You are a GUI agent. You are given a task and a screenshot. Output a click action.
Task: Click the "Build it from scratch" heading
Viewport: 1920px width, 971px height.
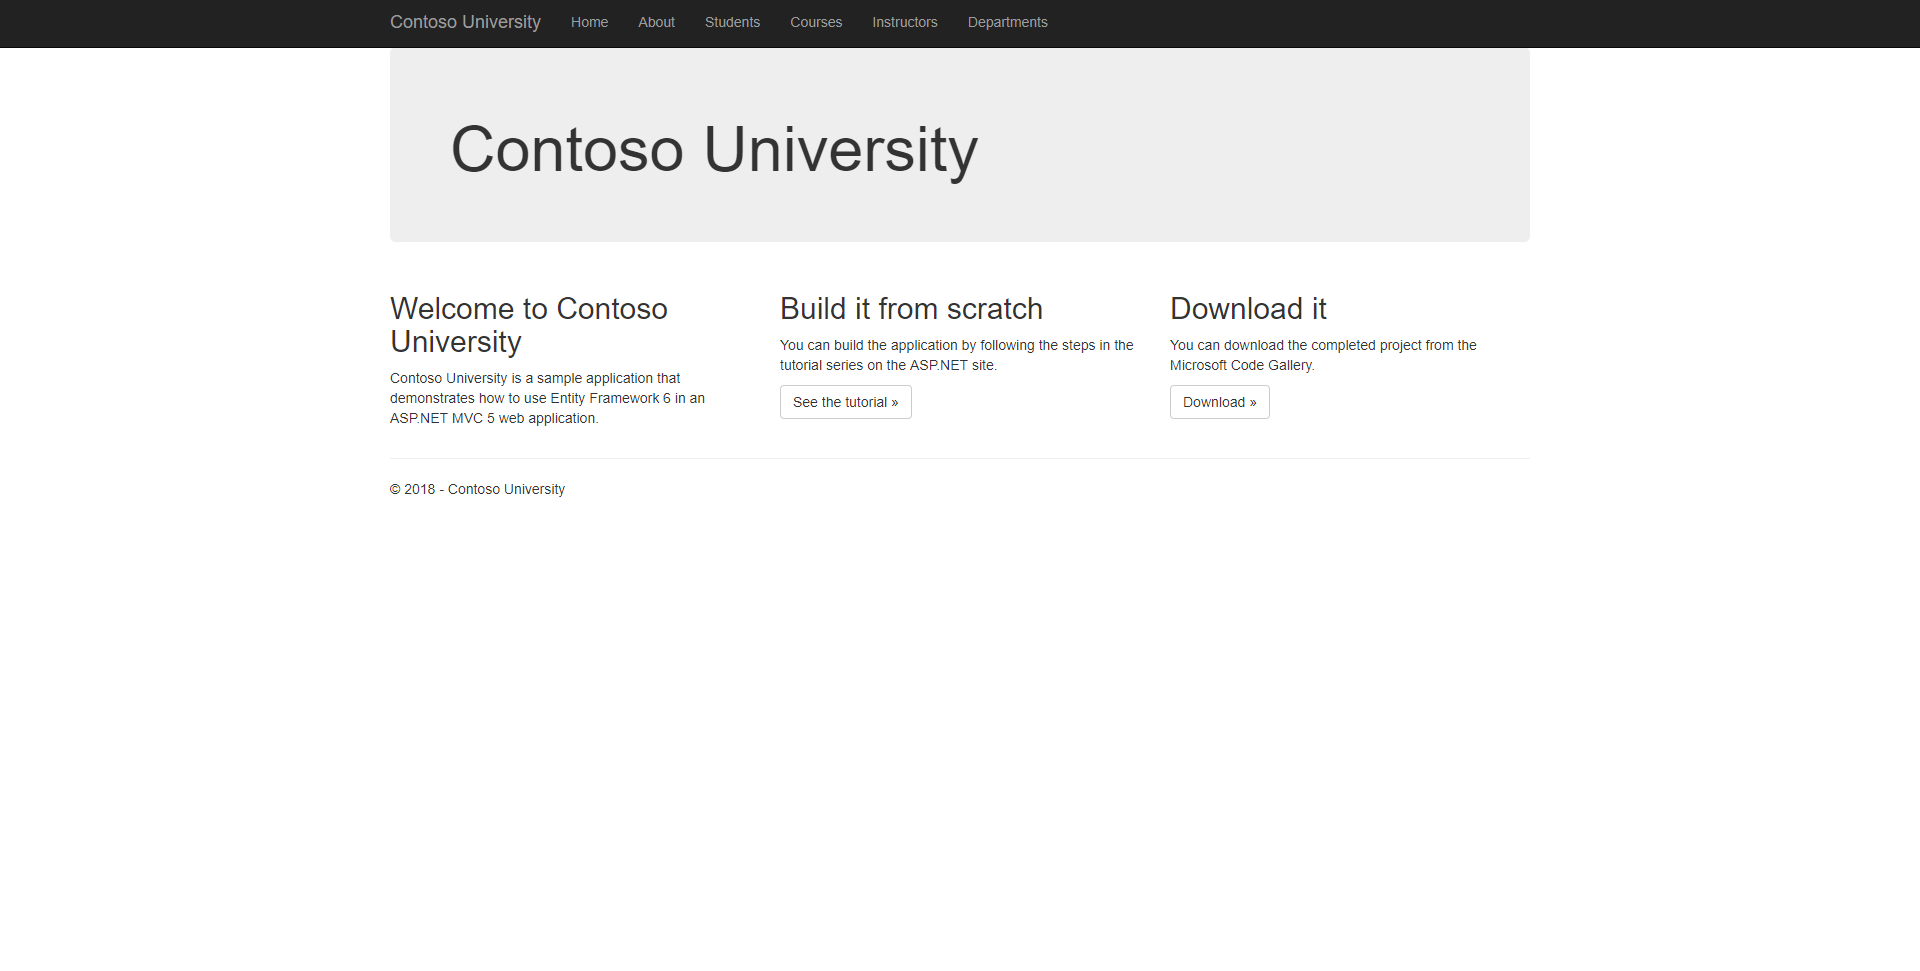tap(911, 309)
